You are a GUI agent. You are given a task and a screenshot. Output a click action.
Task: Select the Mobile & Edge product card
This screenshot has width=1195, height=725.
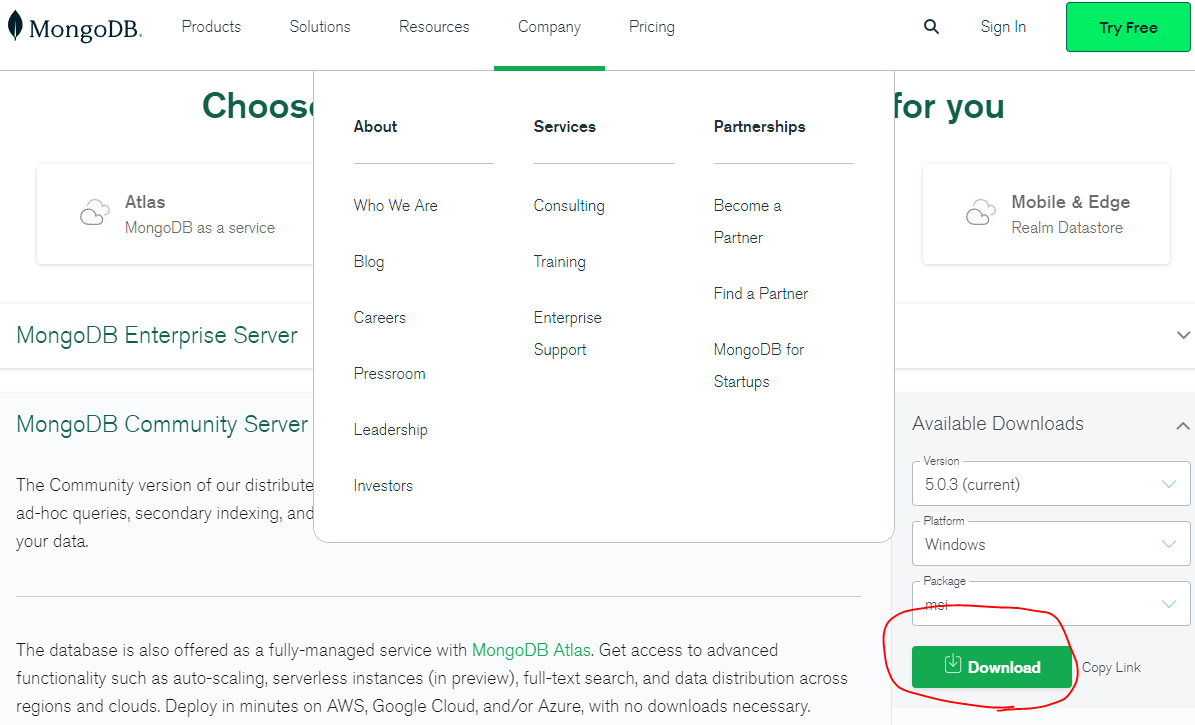(x=1046, y=214)
